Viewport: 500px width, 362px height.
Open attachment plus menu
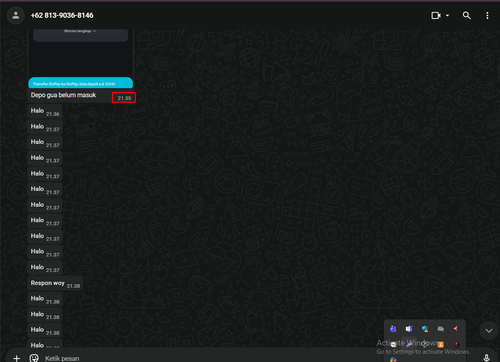16,358
